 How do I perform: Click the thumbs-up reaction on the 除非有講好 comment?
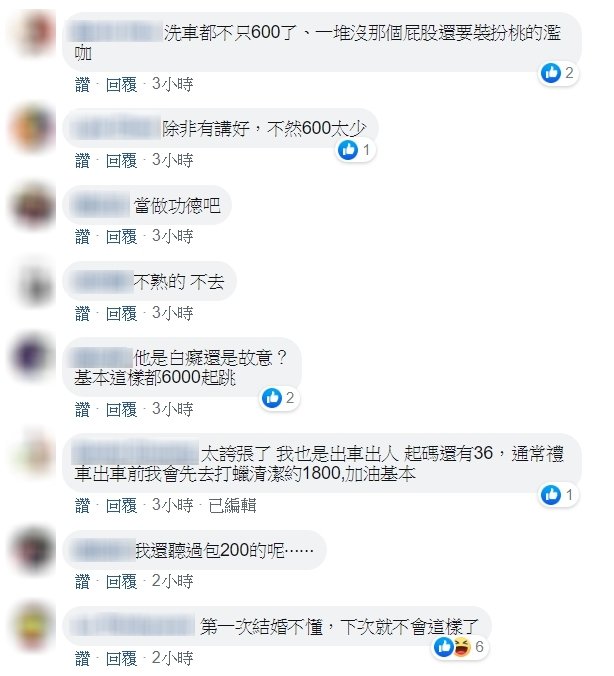(x=348, y=150)
